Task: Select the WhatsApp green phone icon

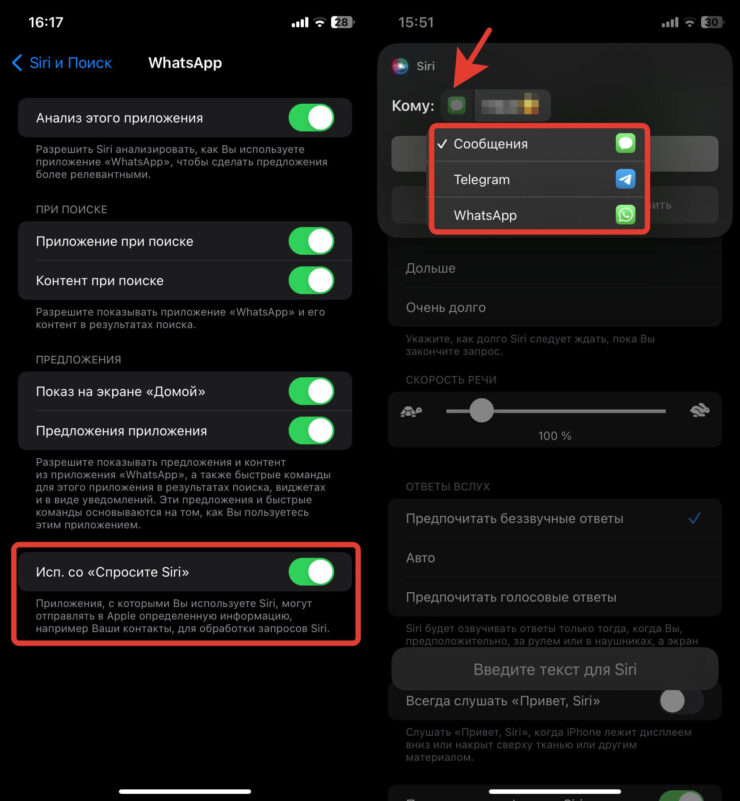Action: (626, 215)
